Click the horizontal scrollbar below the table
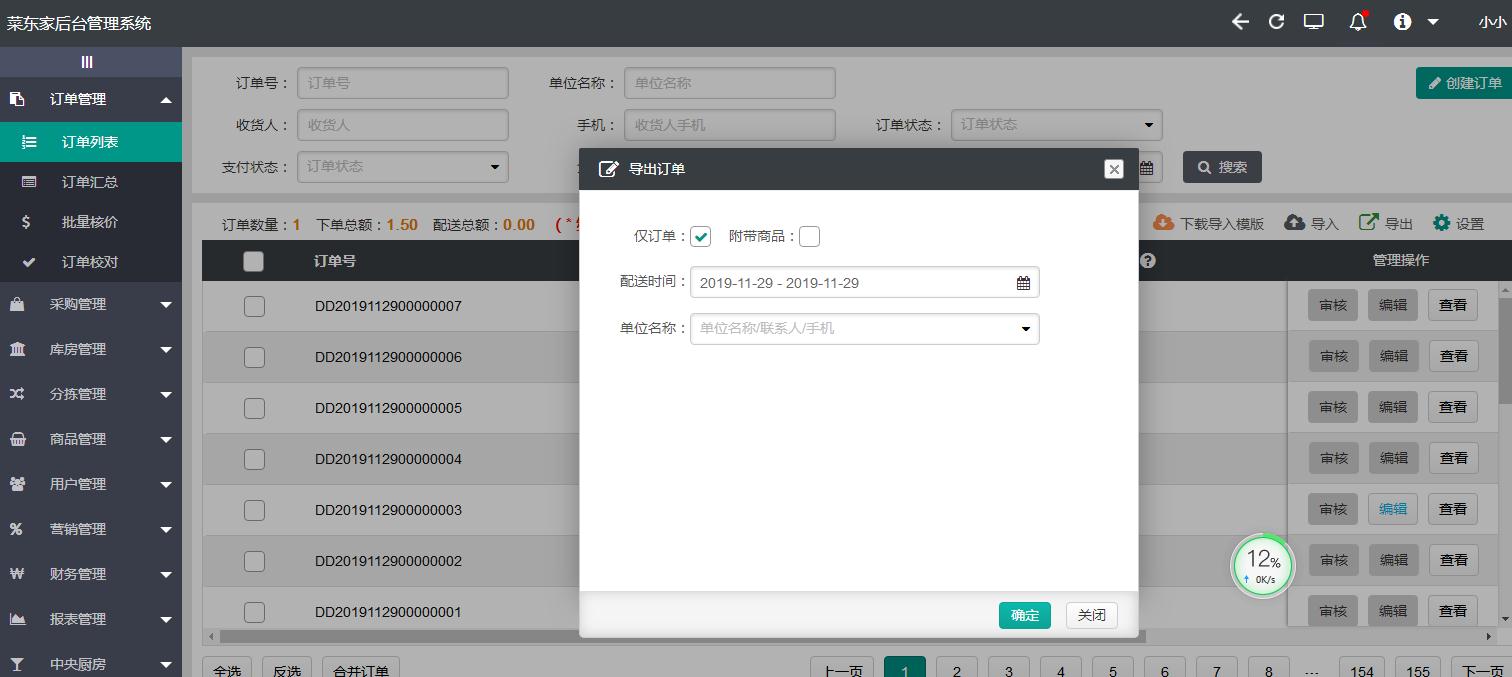 [x=680, y=636]
